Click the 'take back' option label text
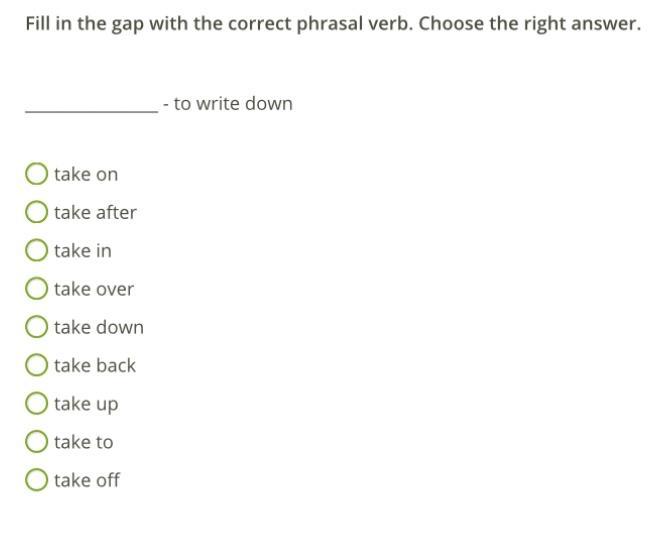 tap(95, 365)
